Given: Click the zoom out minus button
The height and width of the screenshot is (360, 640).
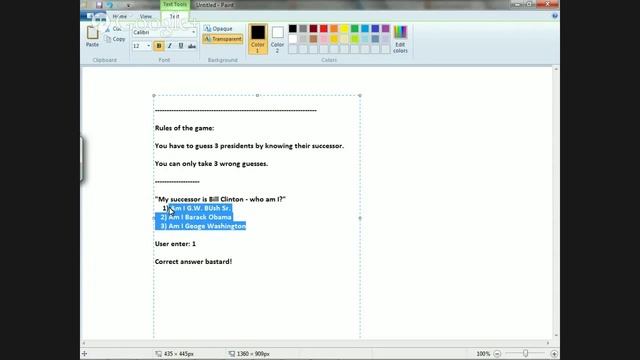Looking at the screenshot, I should point(497,354).
